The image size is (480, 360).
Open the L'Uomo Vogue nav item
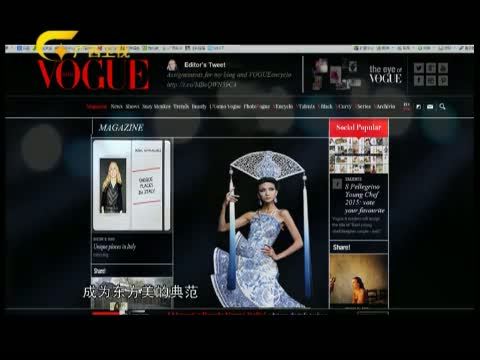click(225, 107)
